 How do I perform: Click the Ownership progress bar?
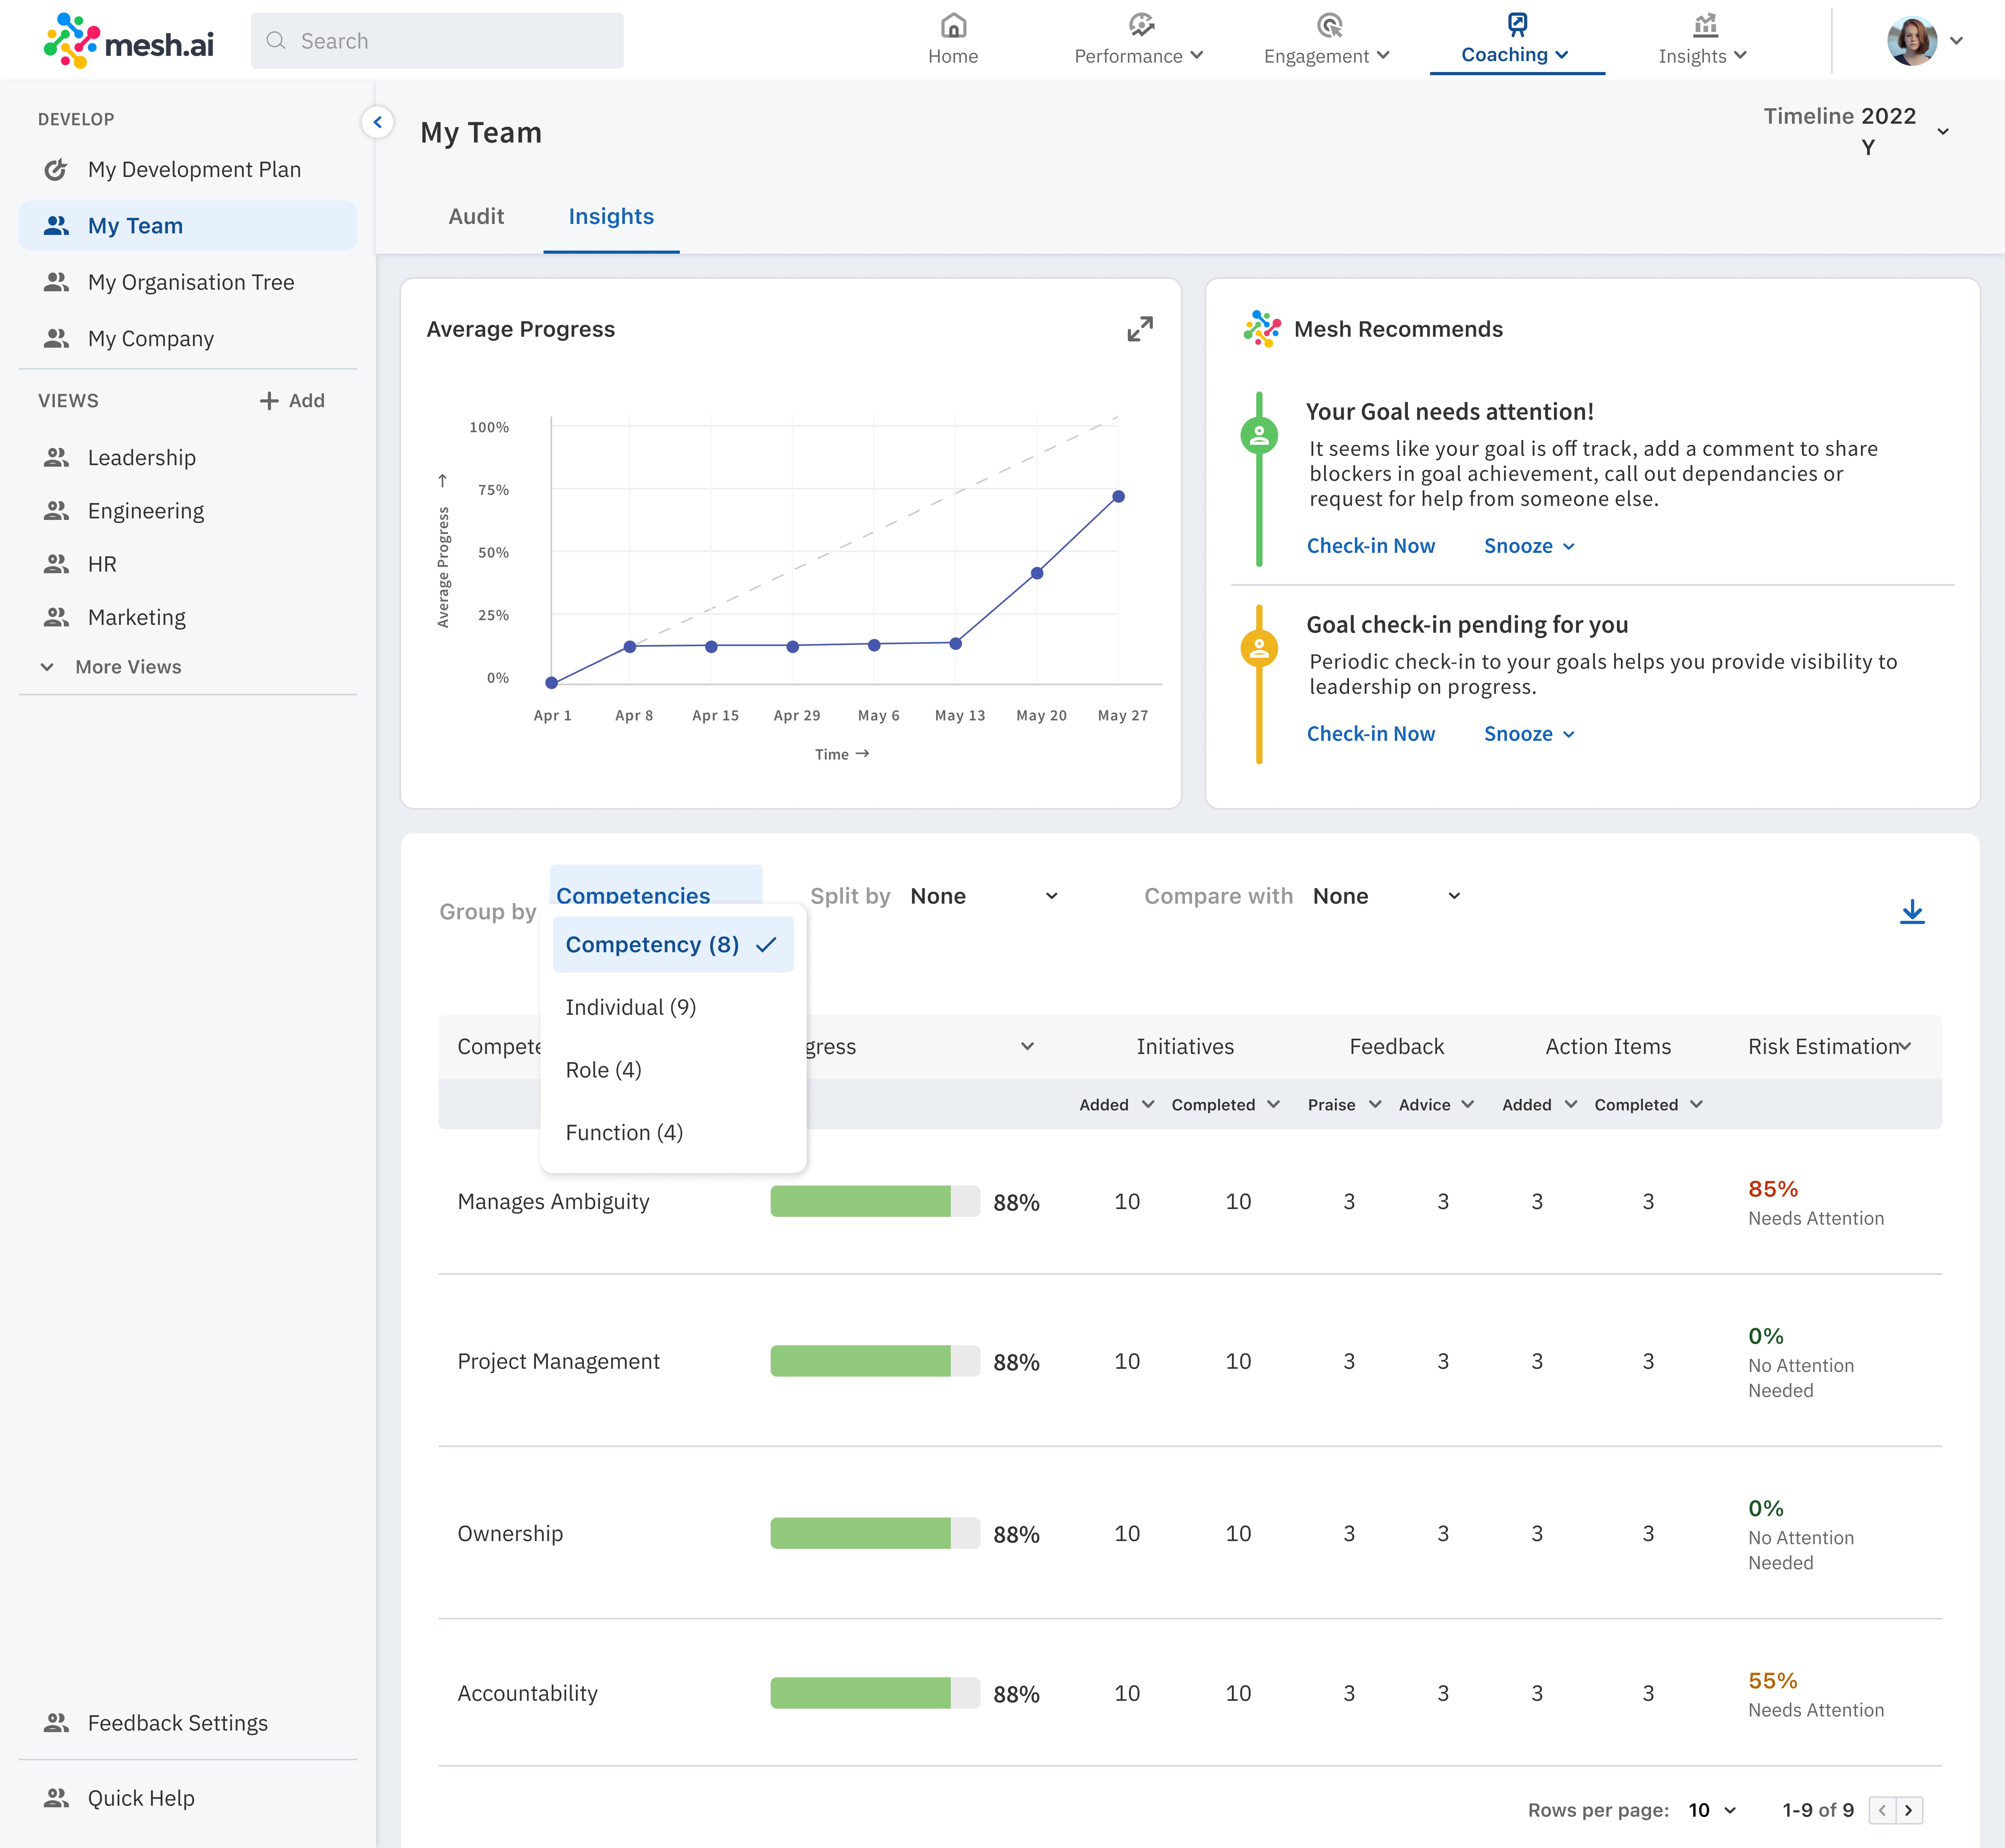click(x=875, y=1533)
